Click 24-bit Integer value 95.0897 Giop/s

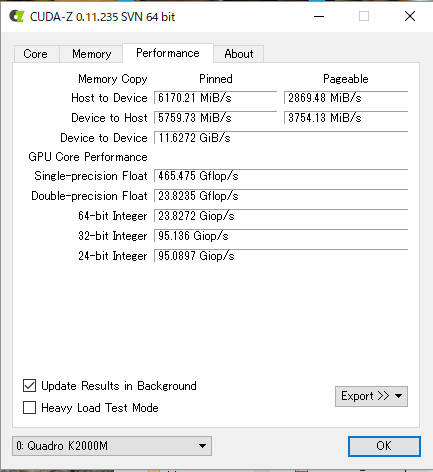281,256
